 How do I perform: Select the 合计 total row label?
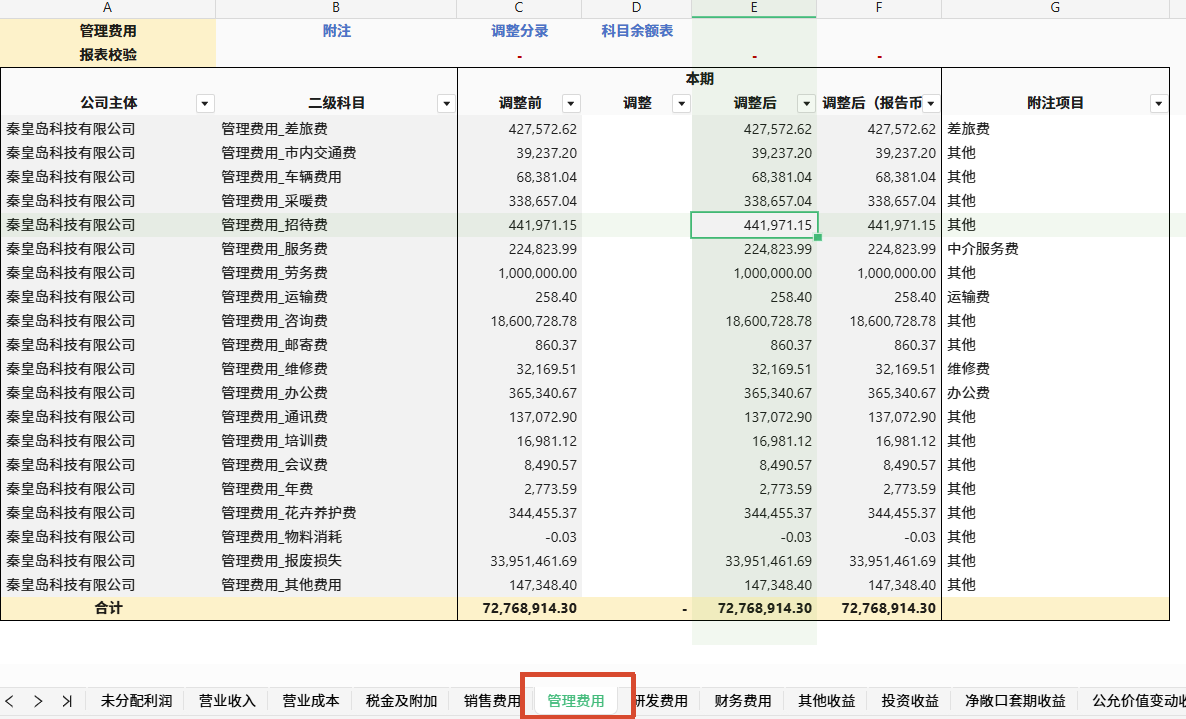pyautogui.click(x=108, y=609)
